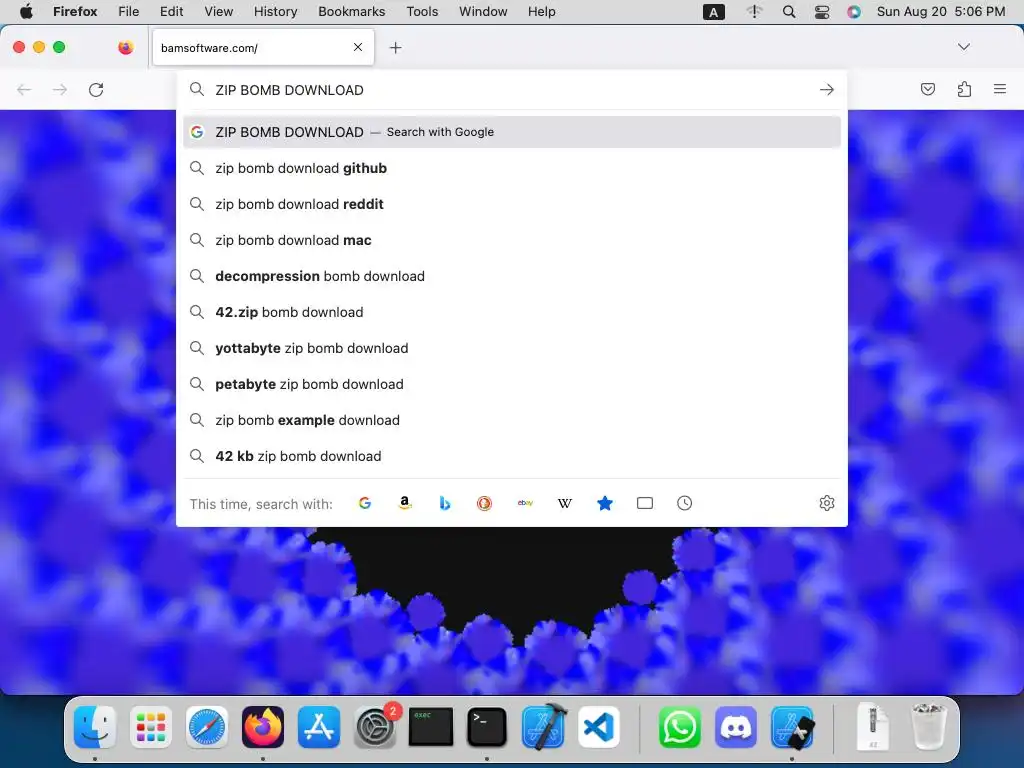Search with Google one-off engine icon
Image resolution: width=1024 pixels, height=768 pixels.
pyautogui.click(x=365, y=503)
